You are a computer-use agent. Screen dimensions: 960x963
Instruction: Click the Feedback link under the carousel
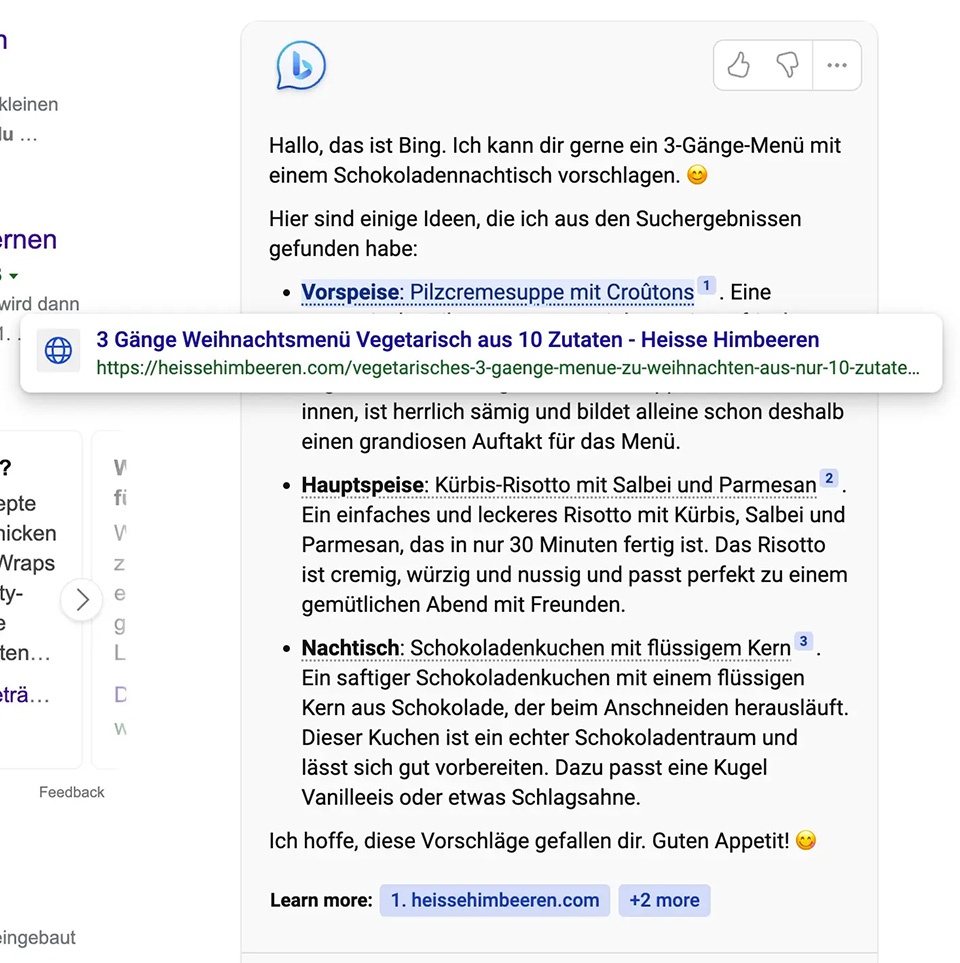71,792
